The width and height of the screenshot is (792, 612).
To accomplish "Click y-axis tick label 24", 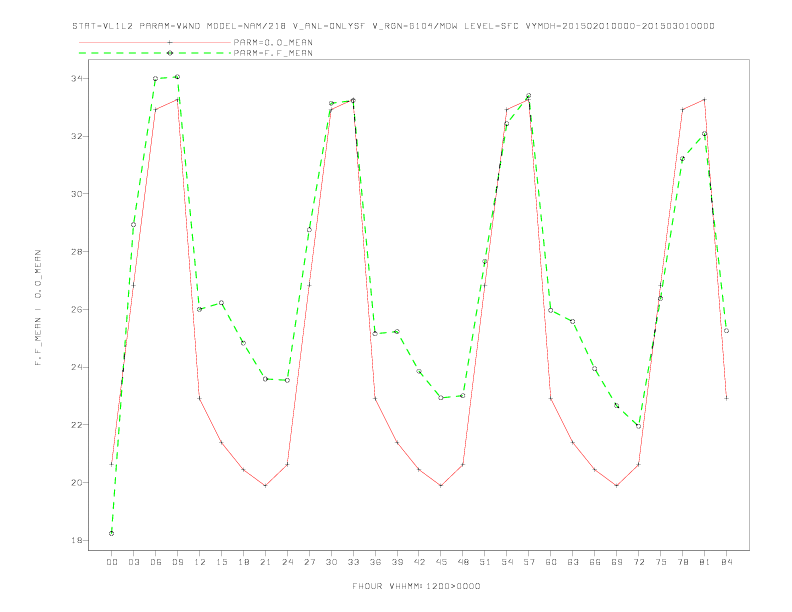I will click(77, 367).
